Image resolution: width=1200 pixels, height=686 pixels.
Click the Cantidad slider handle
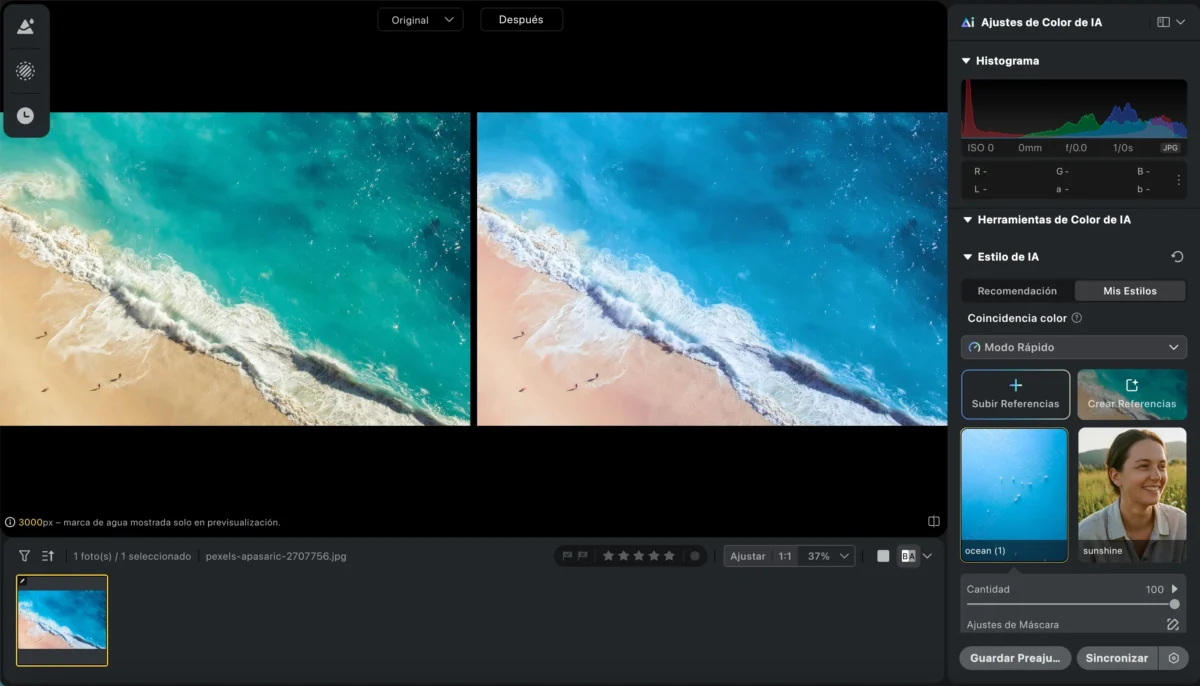(x=1174, y=604)
